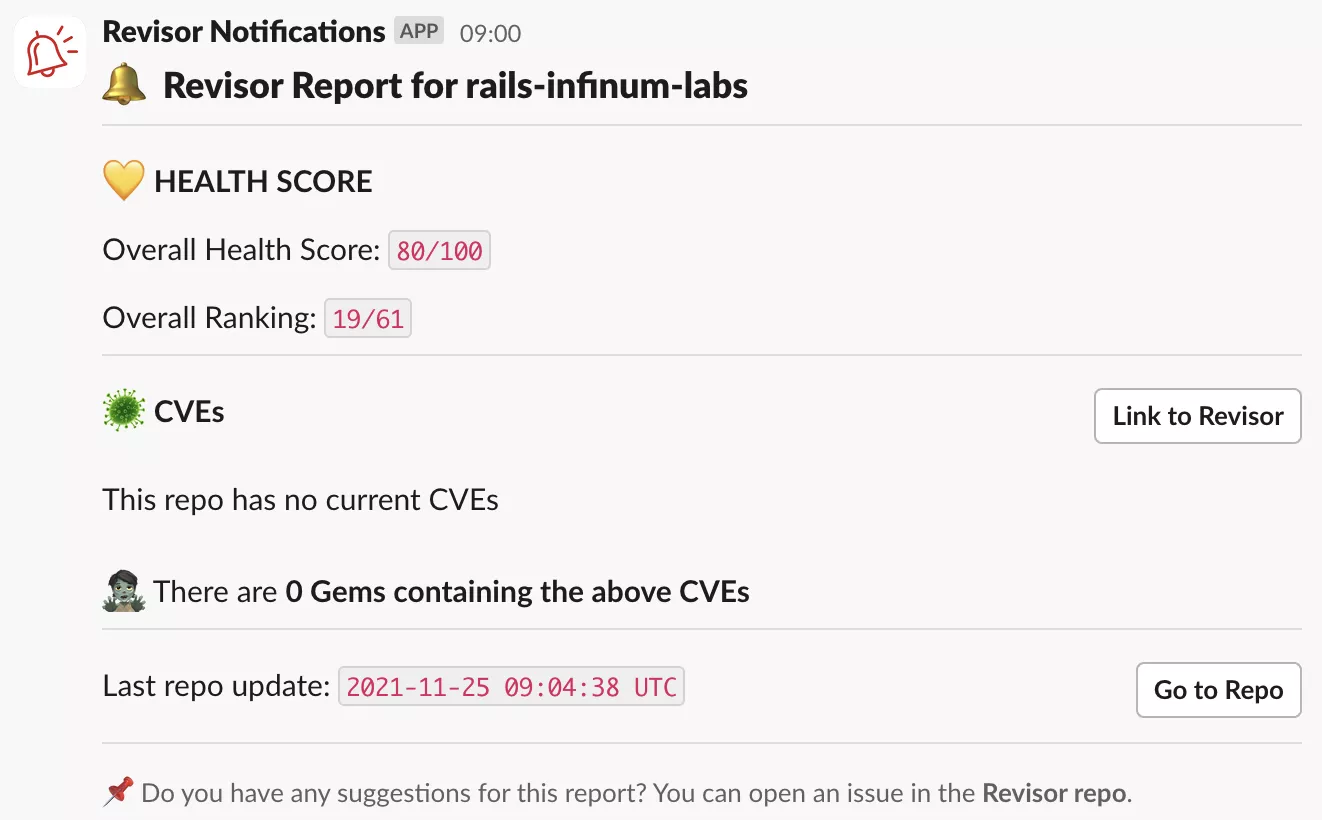Click the CVEs section heading text
This screenshot has height=820, width=1322.
pyautogui.click(x=189, y=411)
